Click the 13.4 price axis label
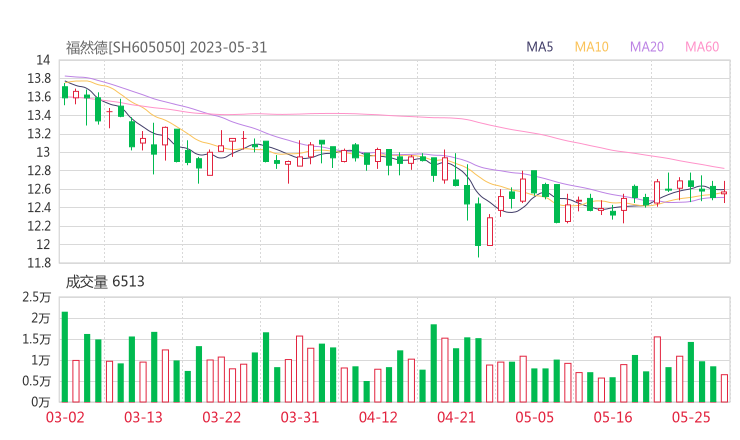 [39, 115]
